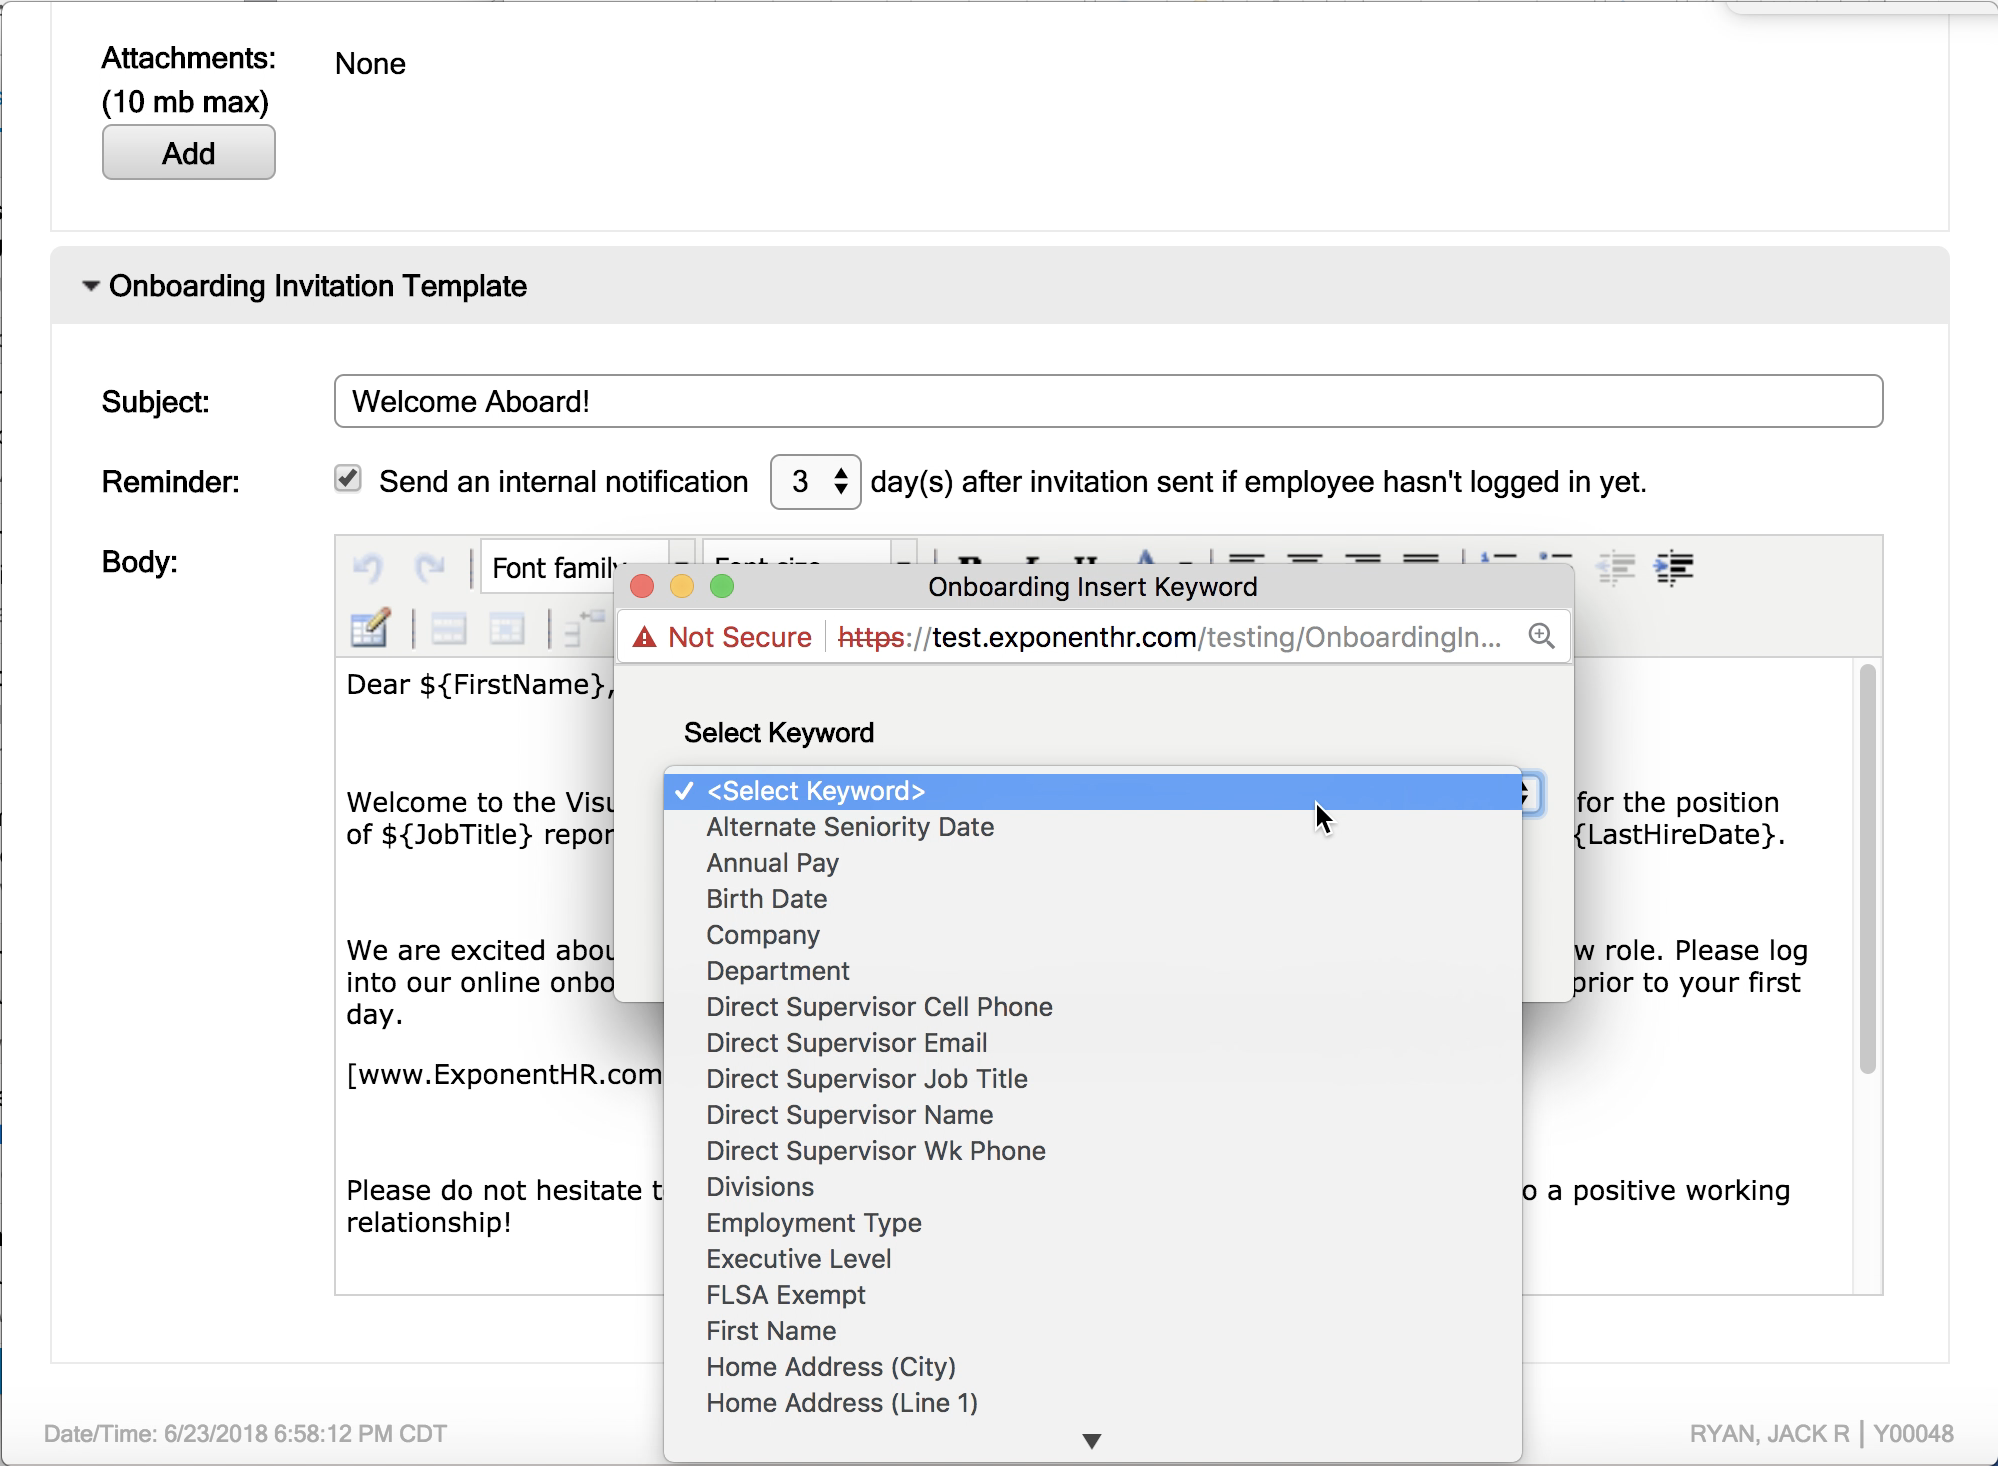This screenshot has width=1998, height=1466.
Task: Choose Direct Supervisor Email from the keyword list
Action: [846, 1042]
